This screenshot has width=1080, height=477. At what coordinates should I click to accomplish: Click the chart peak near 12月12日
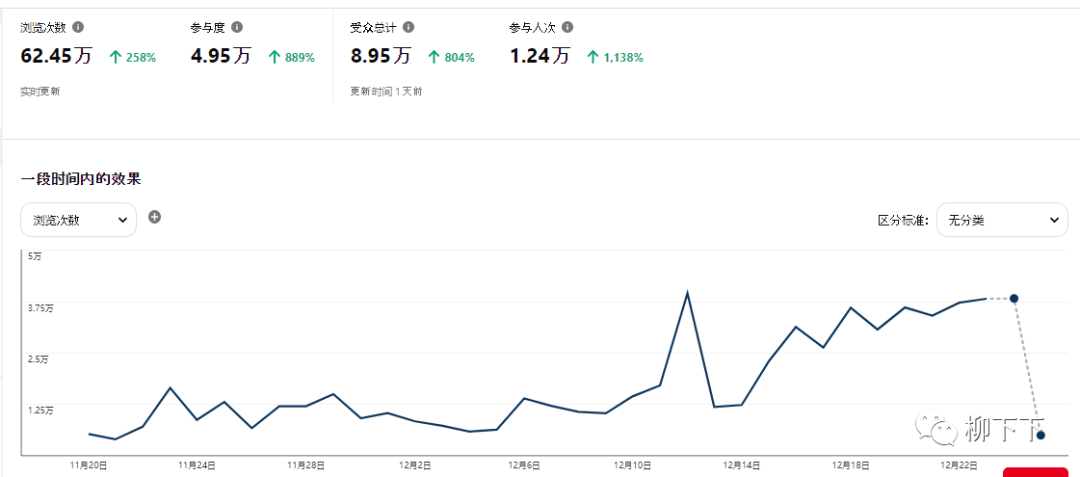coord(687,292)
